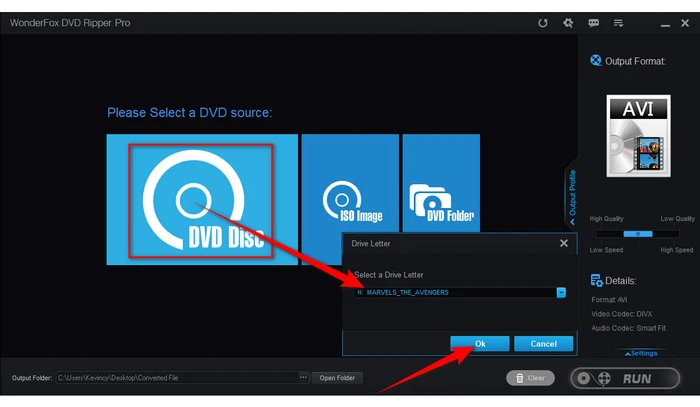Choose the DVD Folder source
This screenshot has width=700, height=407.
441,183
